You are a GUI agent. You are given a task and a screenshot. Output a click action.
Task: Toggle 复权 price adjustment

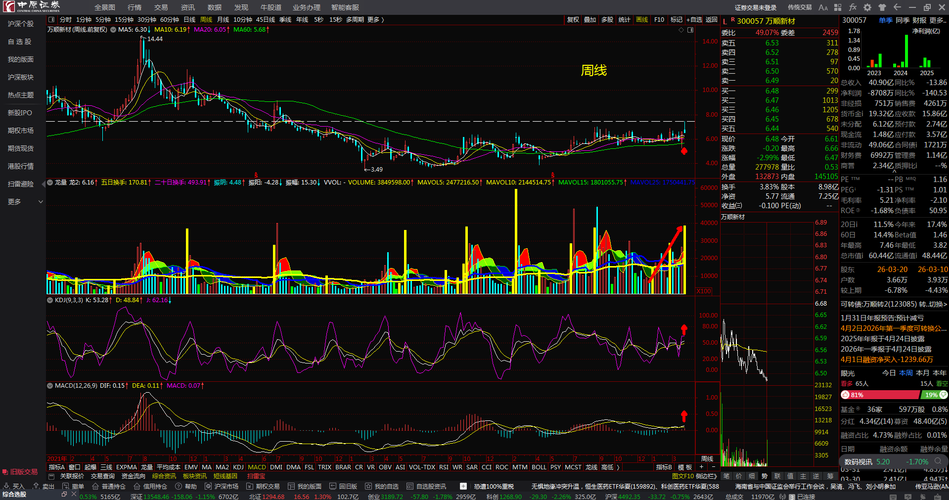(573, 19)
